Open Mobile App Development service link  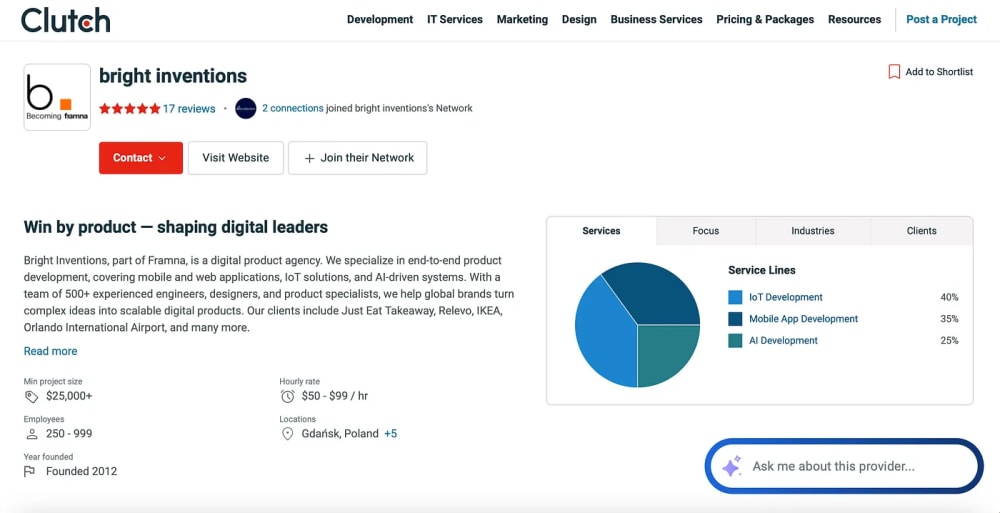pyautogui.click(x=804, y=319)
